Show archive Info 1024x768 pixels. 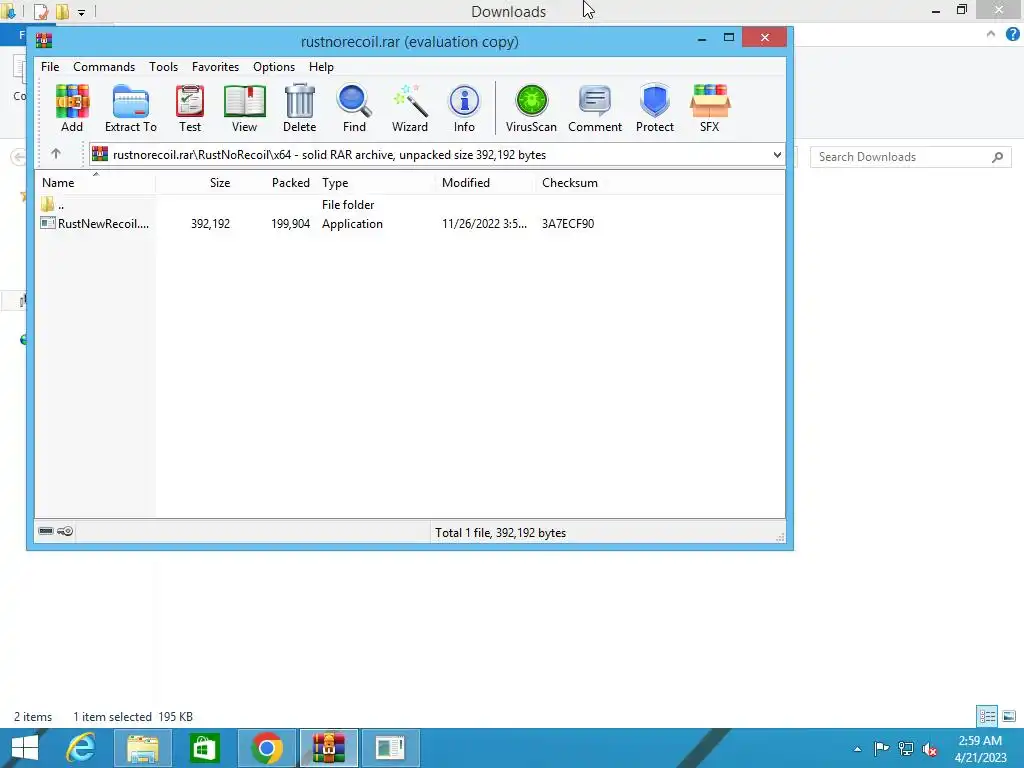464,108
